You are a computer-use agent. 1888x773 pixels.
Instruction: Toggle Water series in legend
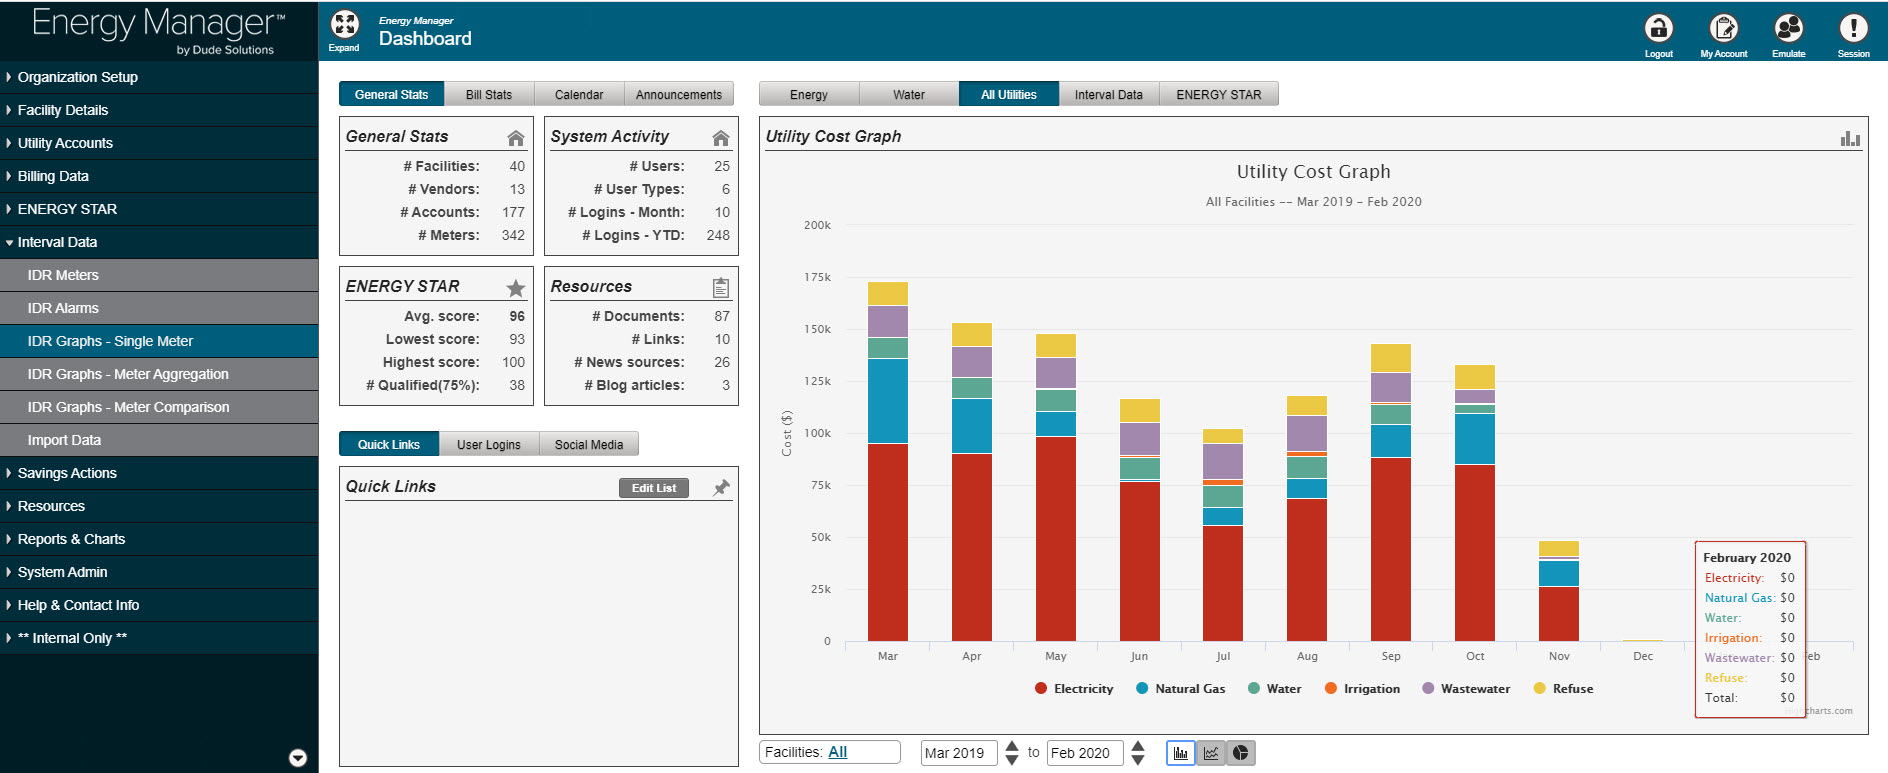(1274, 689)
